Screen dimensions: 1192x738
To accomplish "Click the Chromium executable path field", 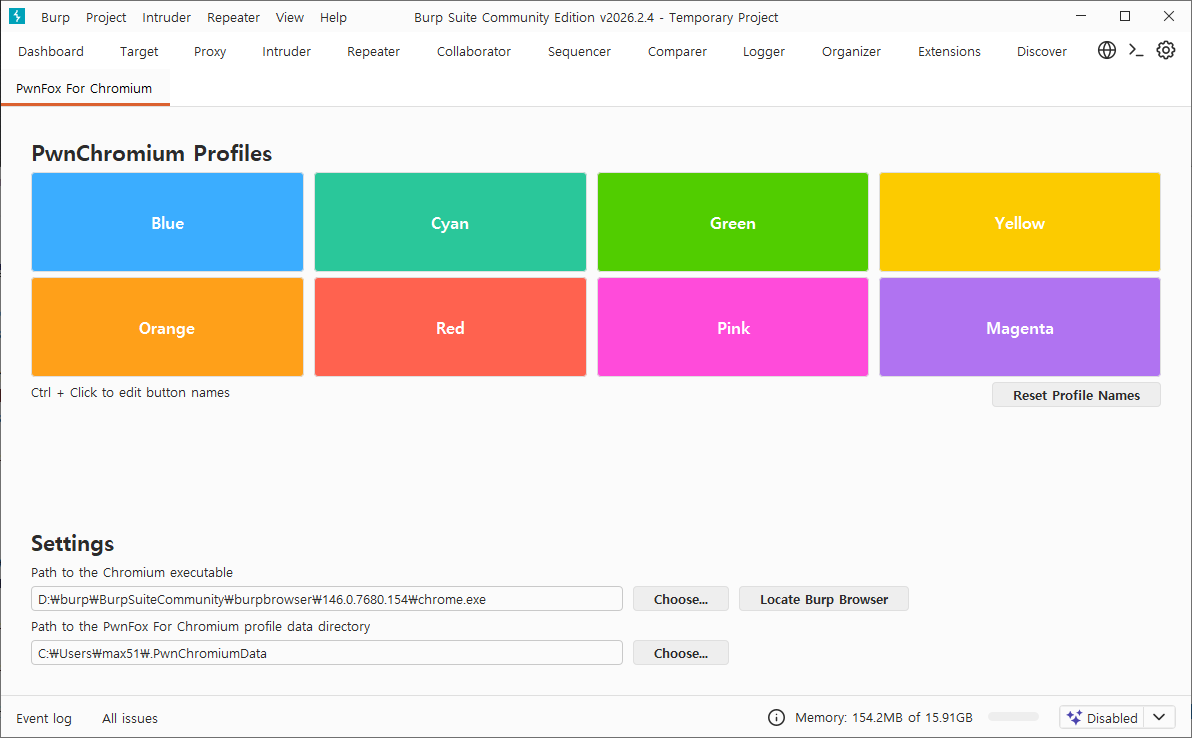I will [x=327, y=599].
